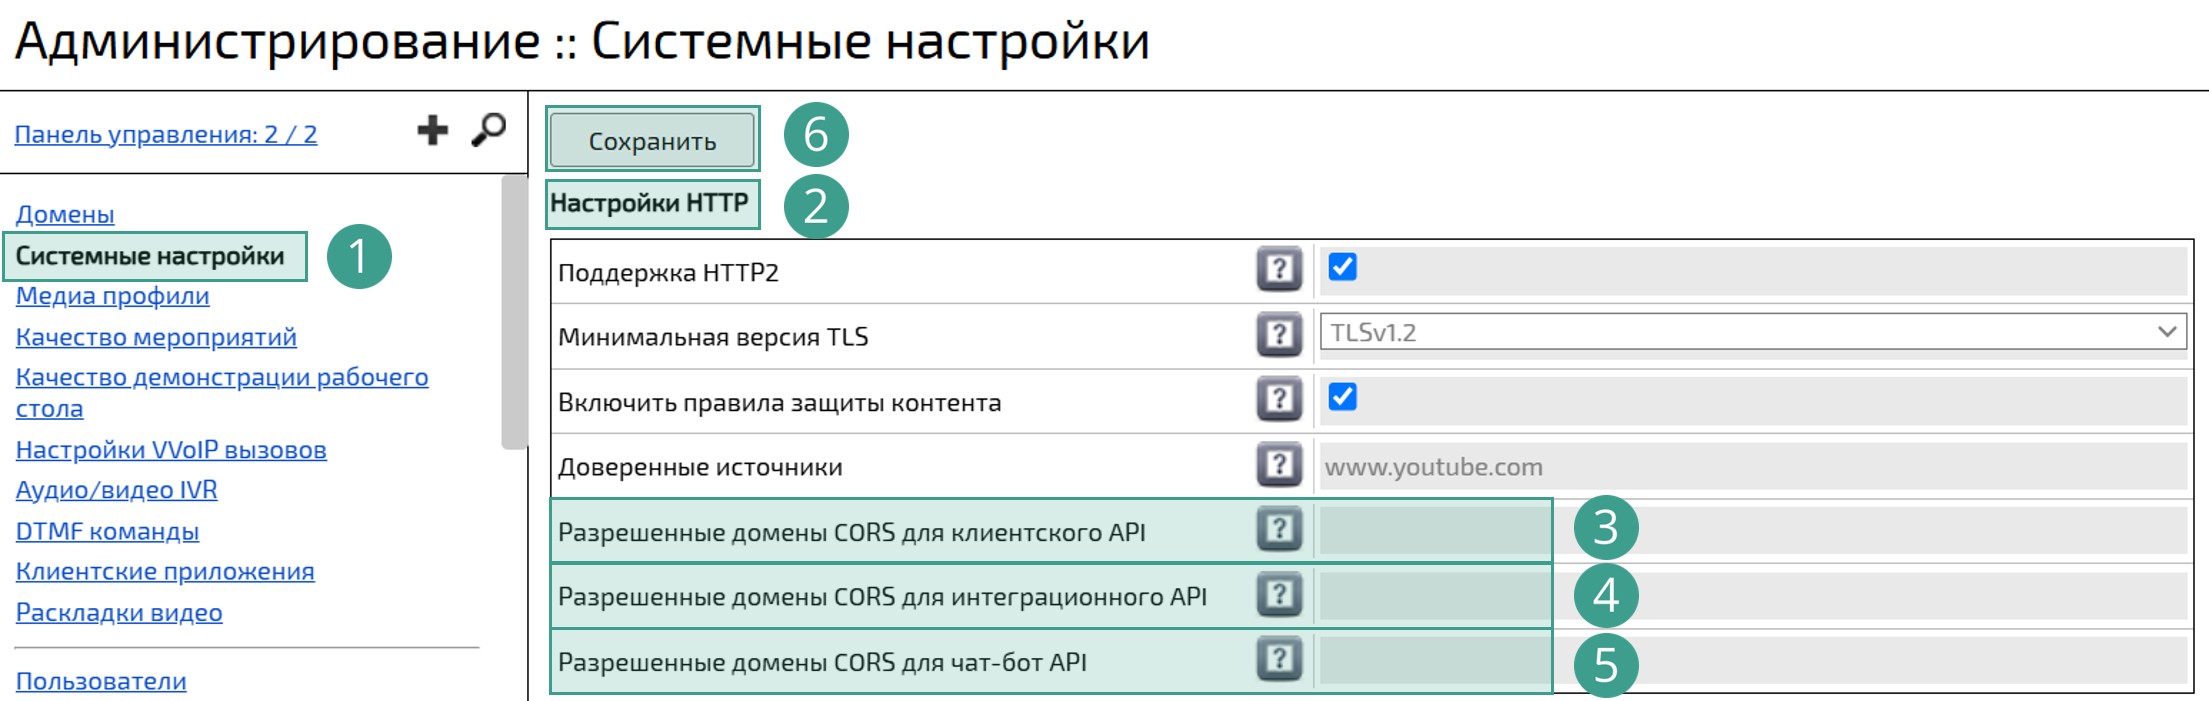The width and height of the screenshot is (2209, 701).
Task: Navigate to Настройки VVoIP вызовов
Action: 171,450
